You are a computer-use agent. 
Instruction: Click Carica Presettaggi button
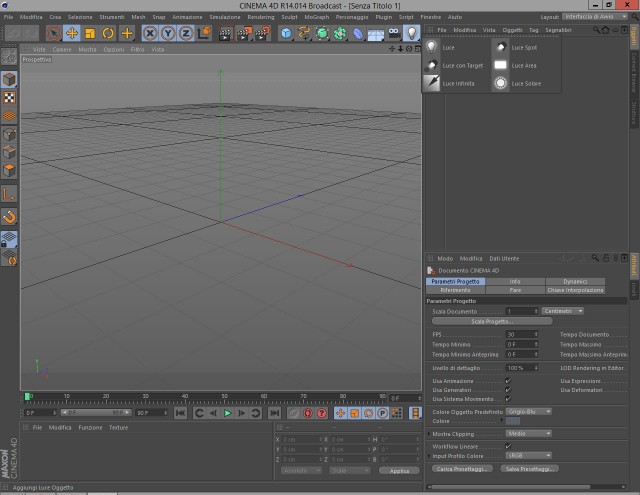coord(462,469)
